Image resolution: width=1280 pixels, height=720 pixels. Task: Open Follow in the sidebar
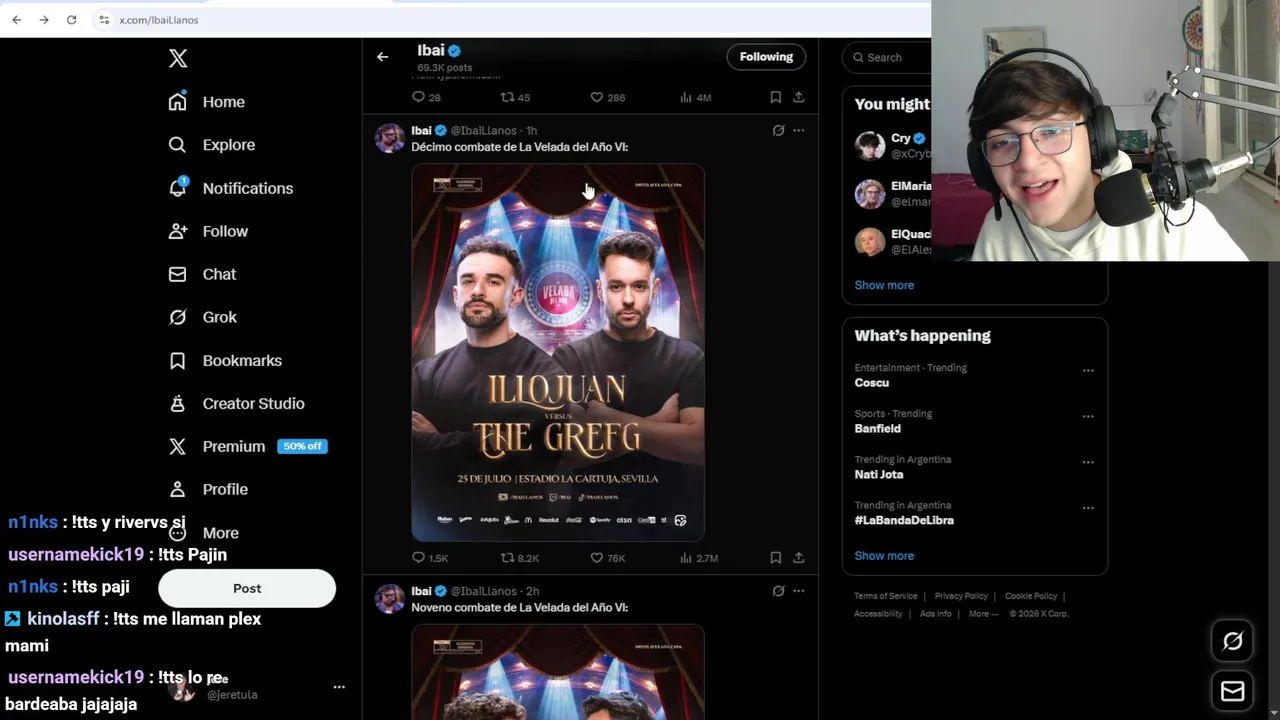208,231
